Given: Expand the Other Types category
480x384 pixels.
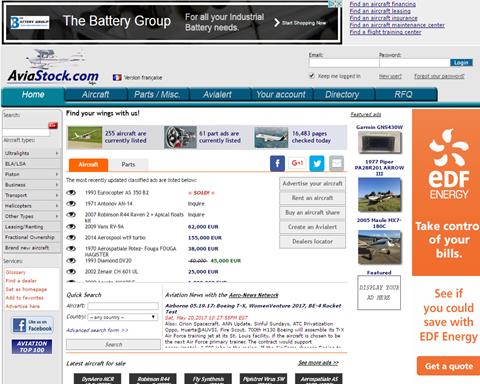Looking at the screenshot, I should pos(32,216).
